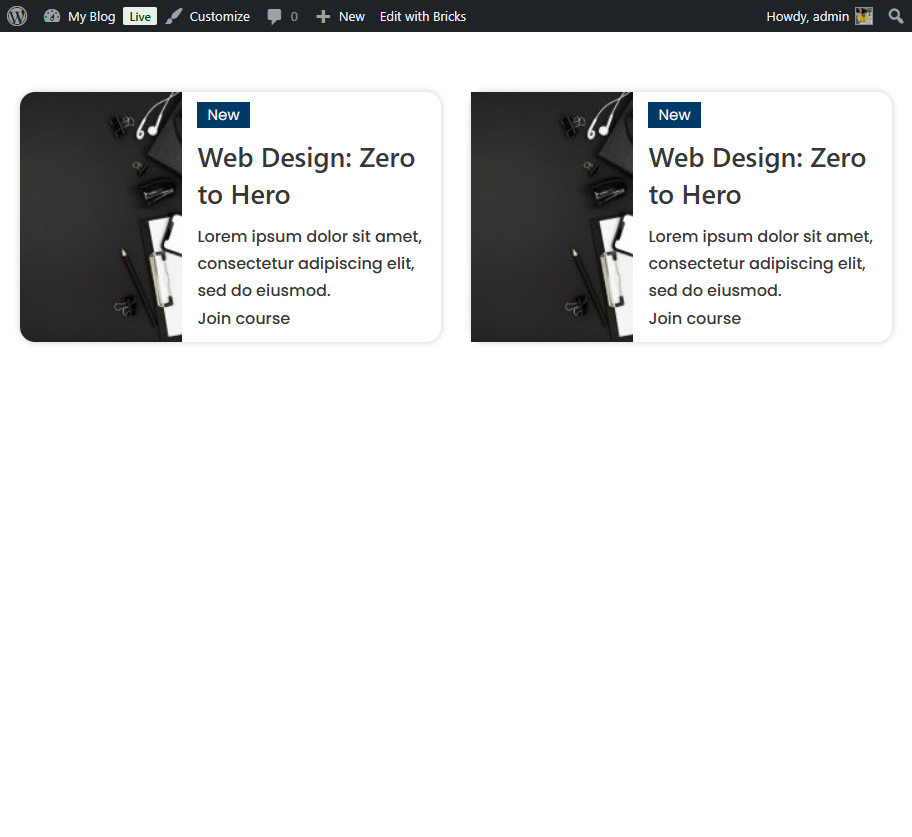The image size is (912, 837).
Task: Click the plus icon next to New
Action: tap(323, 17)
